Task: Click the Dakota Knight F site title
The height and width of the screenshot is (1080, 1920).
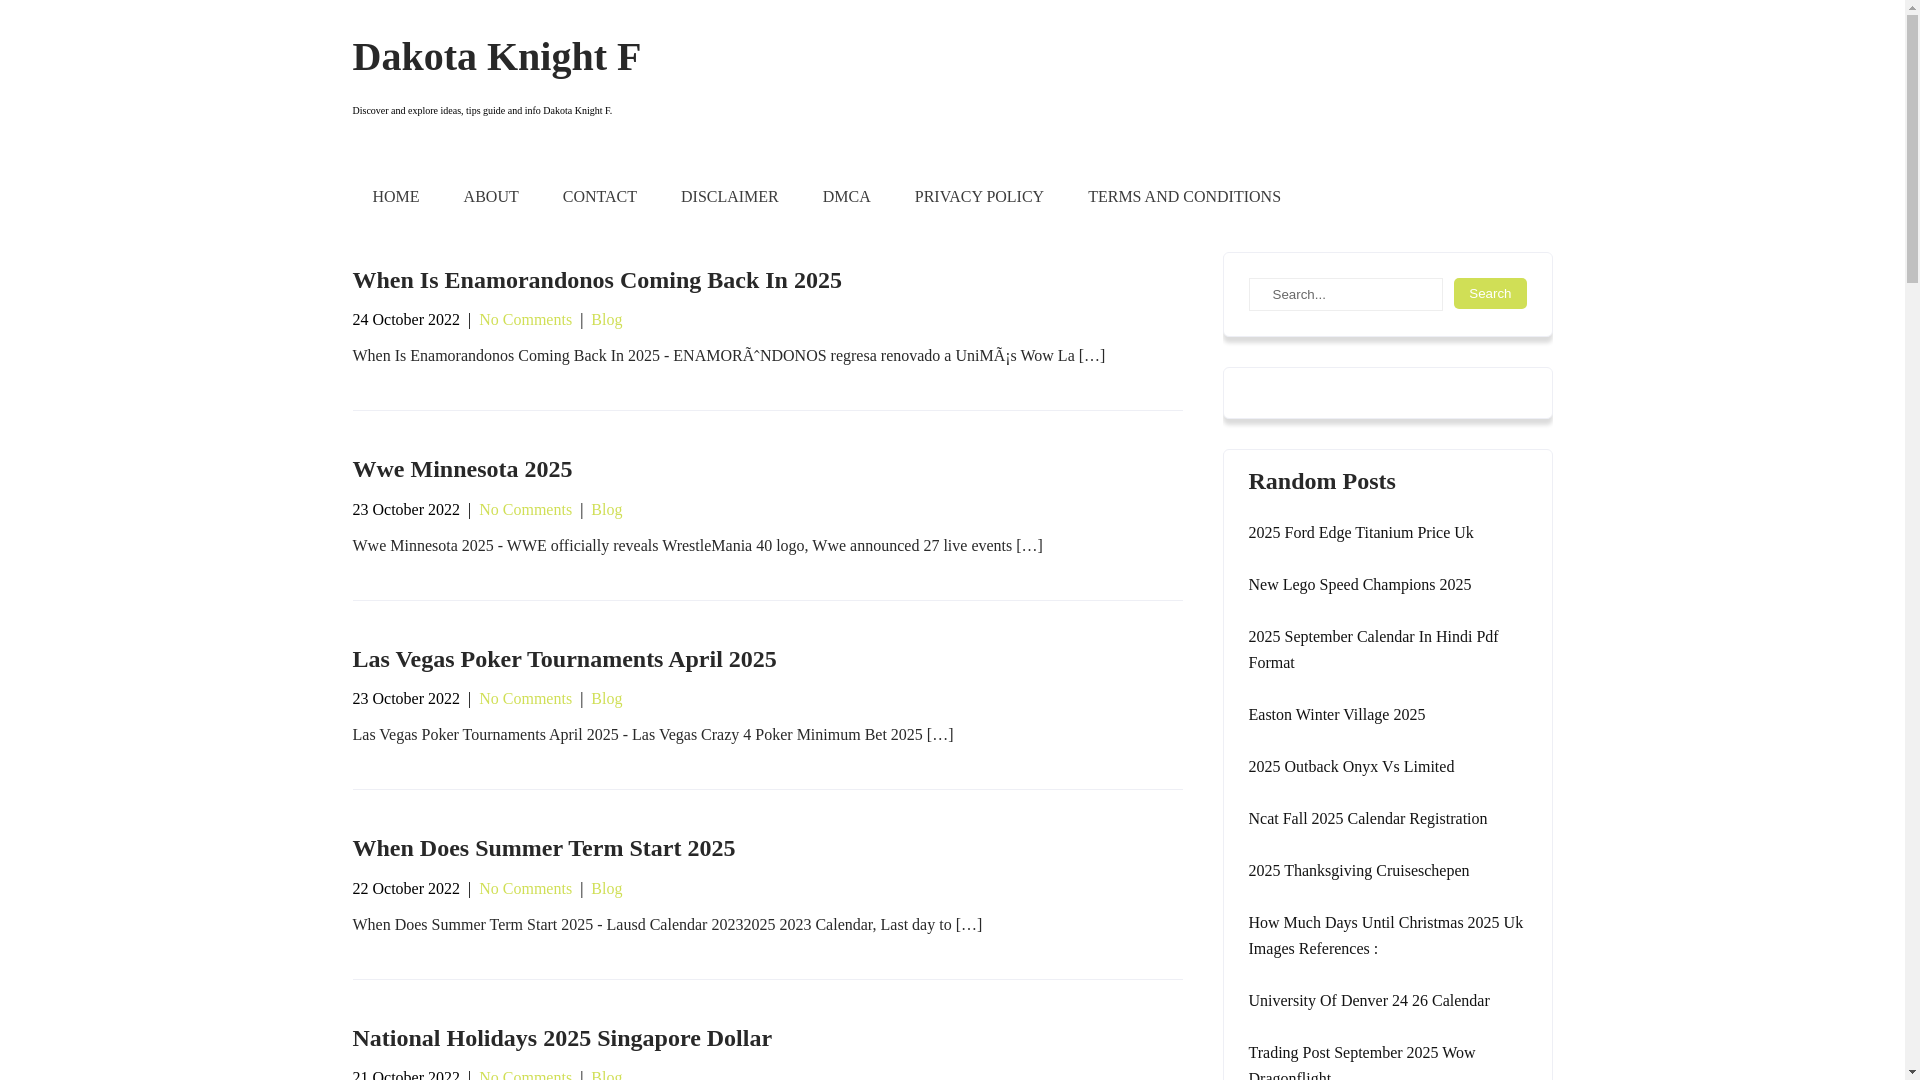Action: pos(496,57)
